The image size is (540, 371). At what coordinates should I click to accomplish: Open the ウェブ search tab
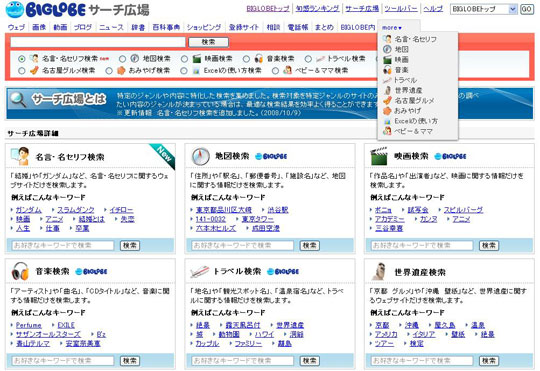pos(16,27)
